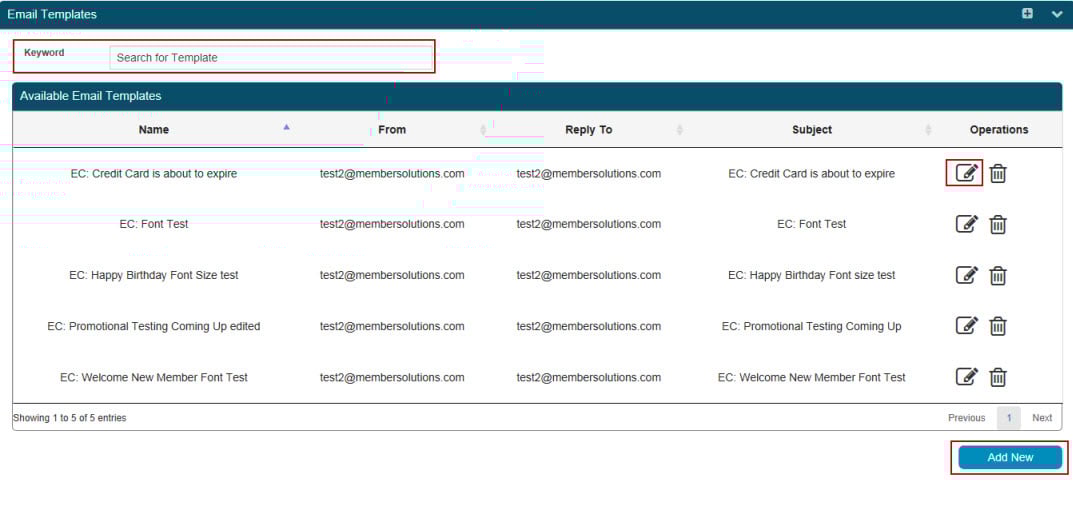The width and height of the screenshot is (1073, 506).
Task: Sort templates by Reply To column
Action: [x=588, y=129]
